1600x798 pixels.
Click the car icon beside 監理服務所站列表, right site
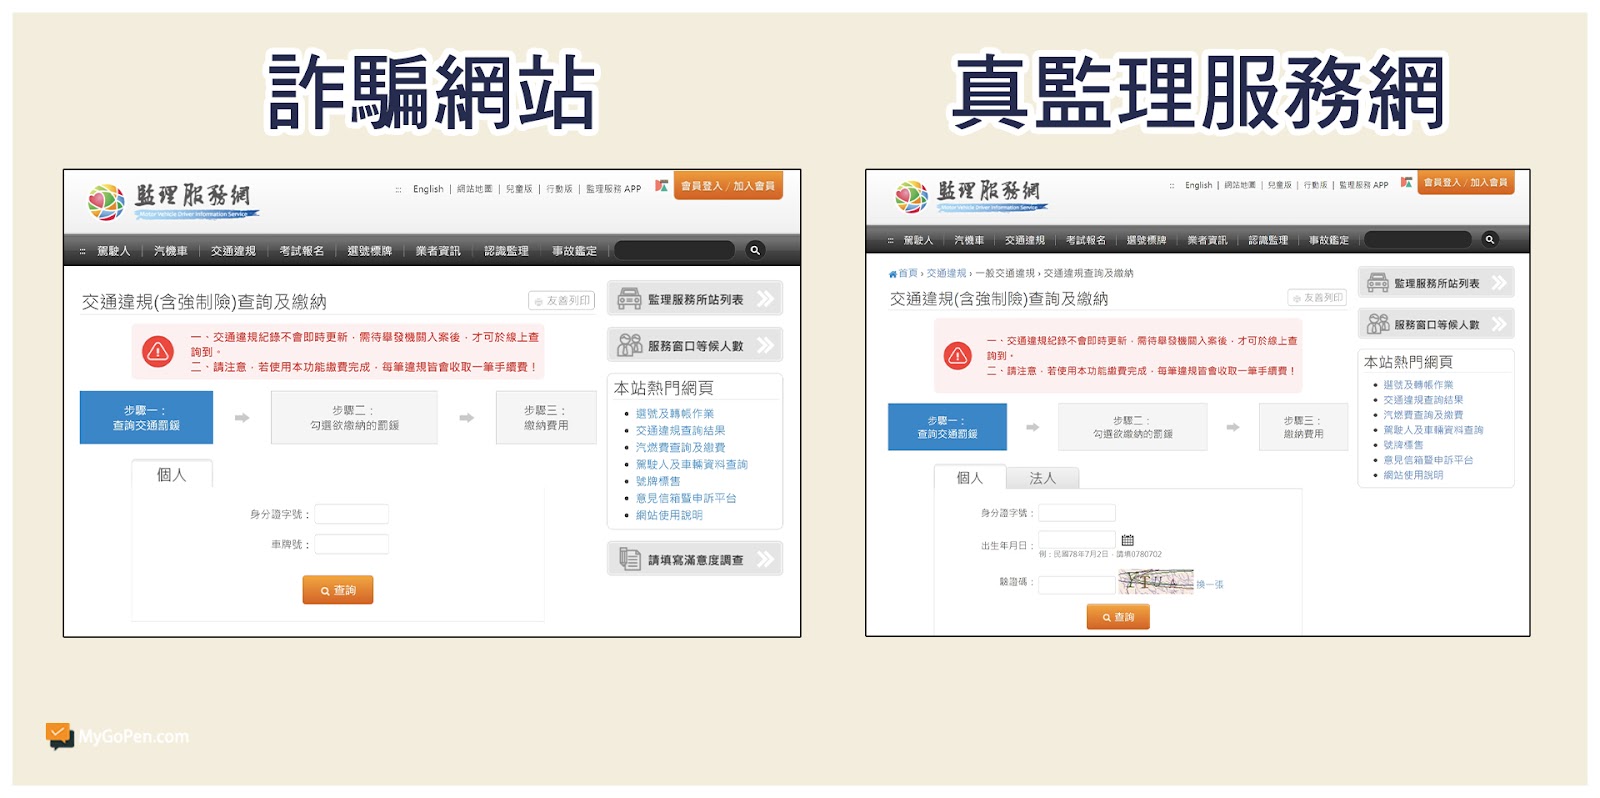(x=1377, y=283)
